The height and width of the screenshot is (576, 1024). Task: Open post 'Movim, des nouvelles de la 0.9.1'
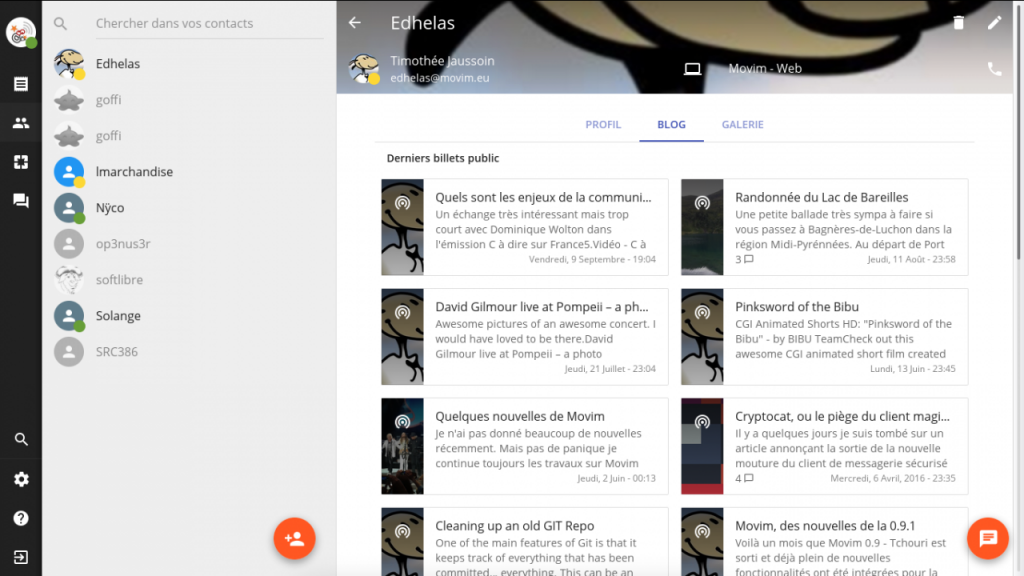tap(824, 542)
